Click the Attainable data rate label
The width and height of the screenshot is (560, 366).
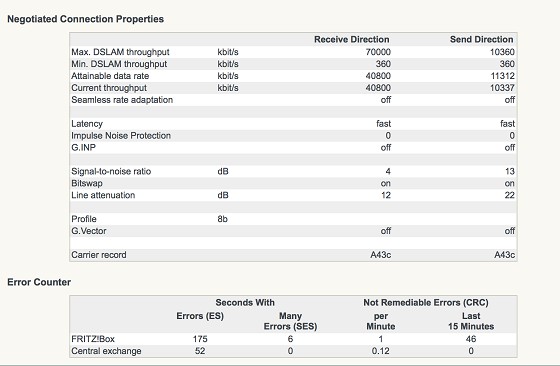tap(110, 76)
